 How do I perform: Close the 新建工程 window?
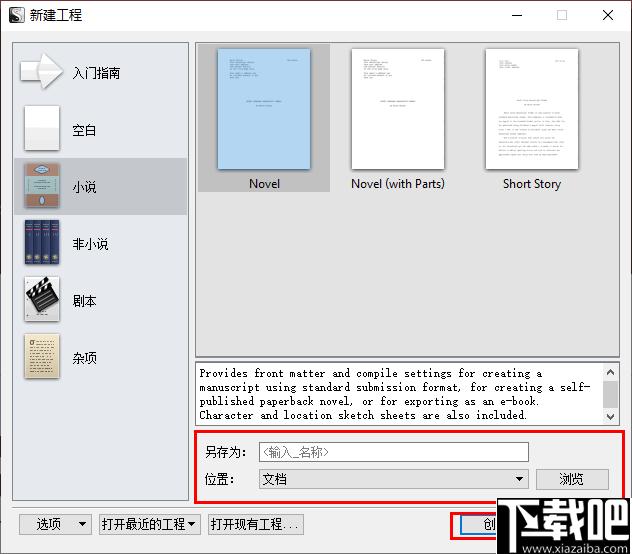click(x=608, y=15)
